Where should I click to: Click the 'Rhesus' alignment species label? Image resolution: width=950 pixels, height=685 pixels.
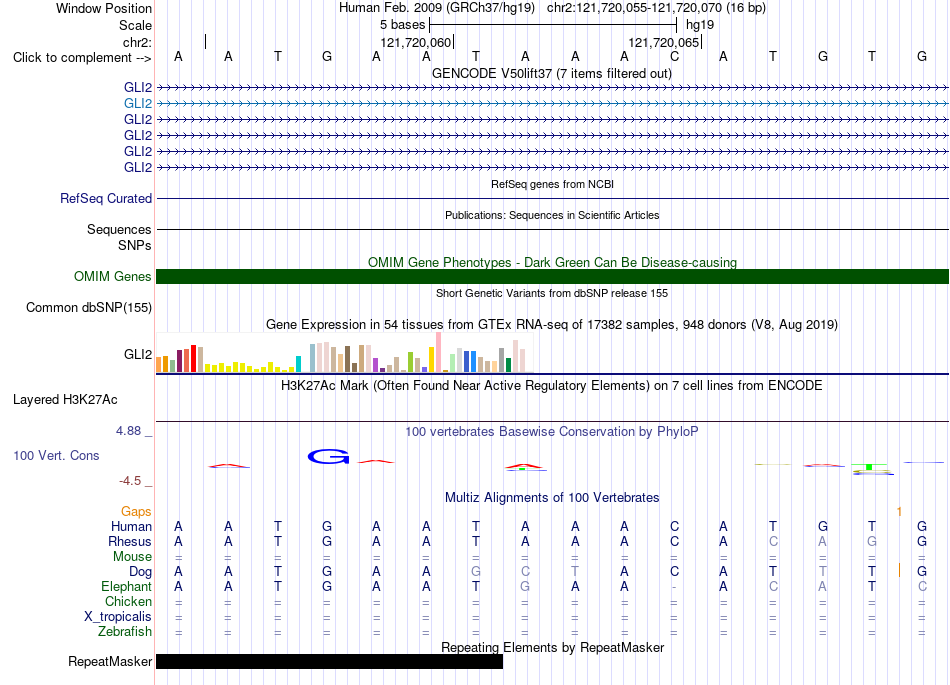[130, 541]
